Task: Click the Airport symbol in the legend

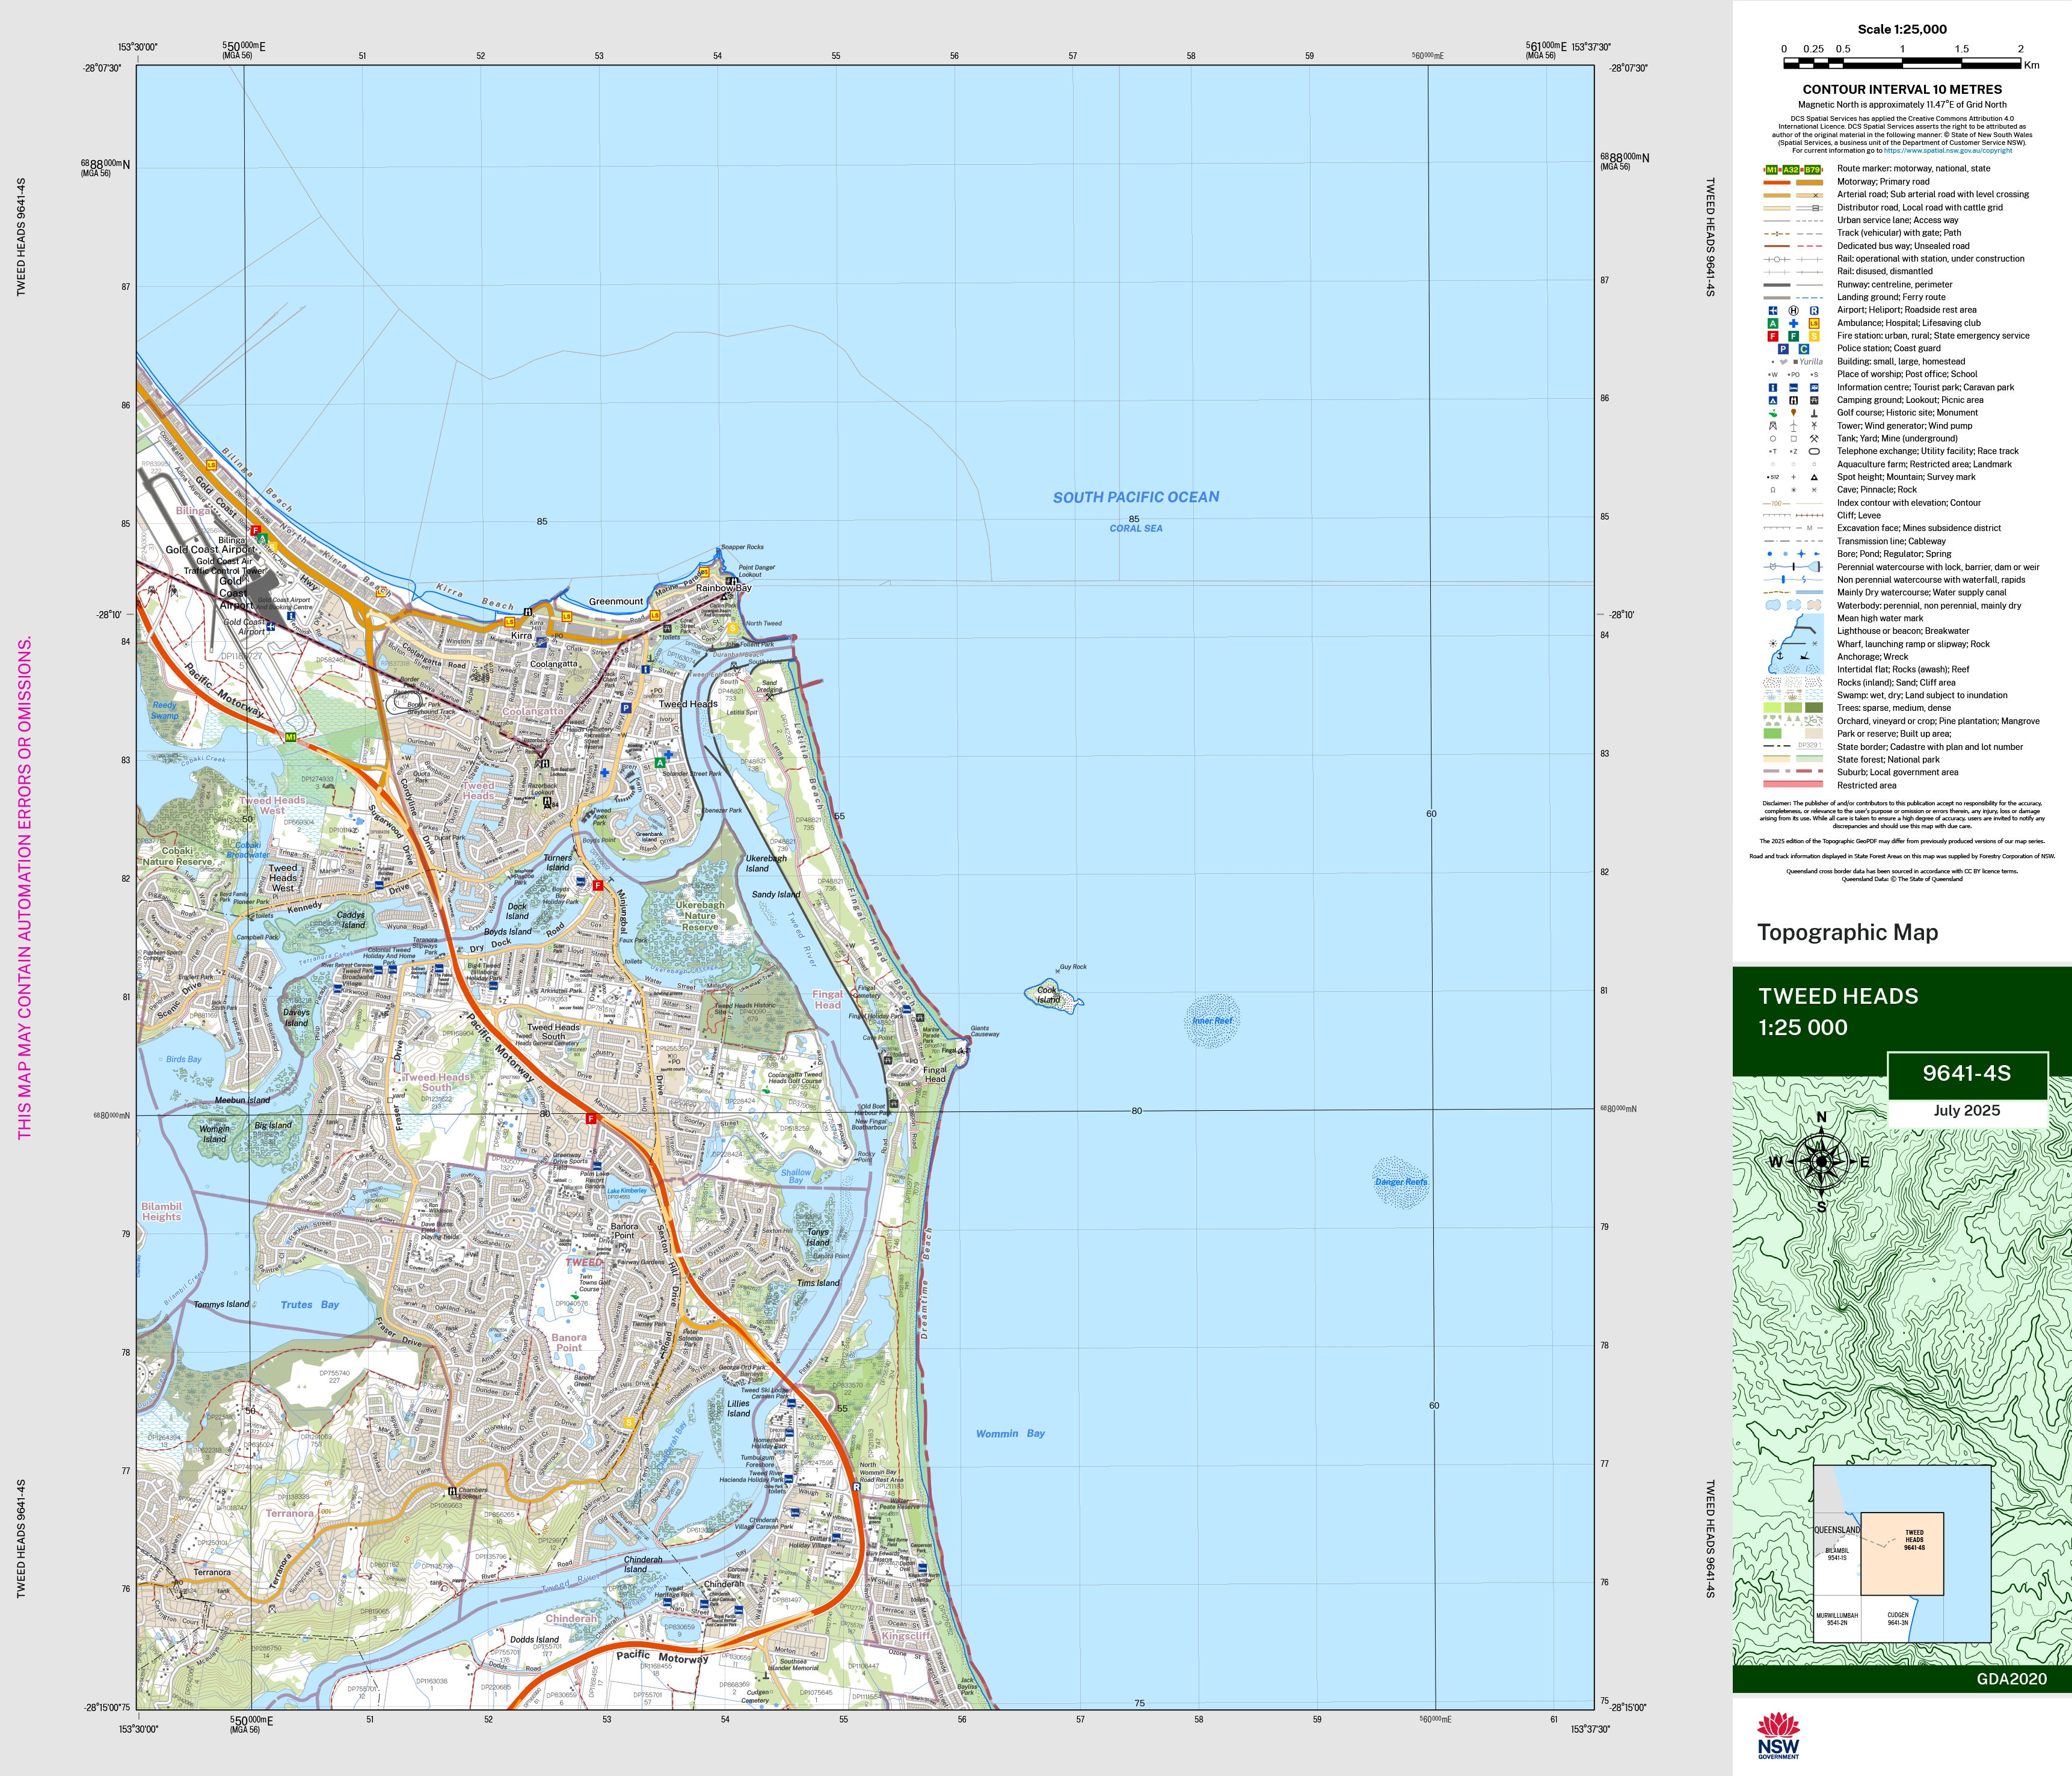Action: coord(1773,310)
